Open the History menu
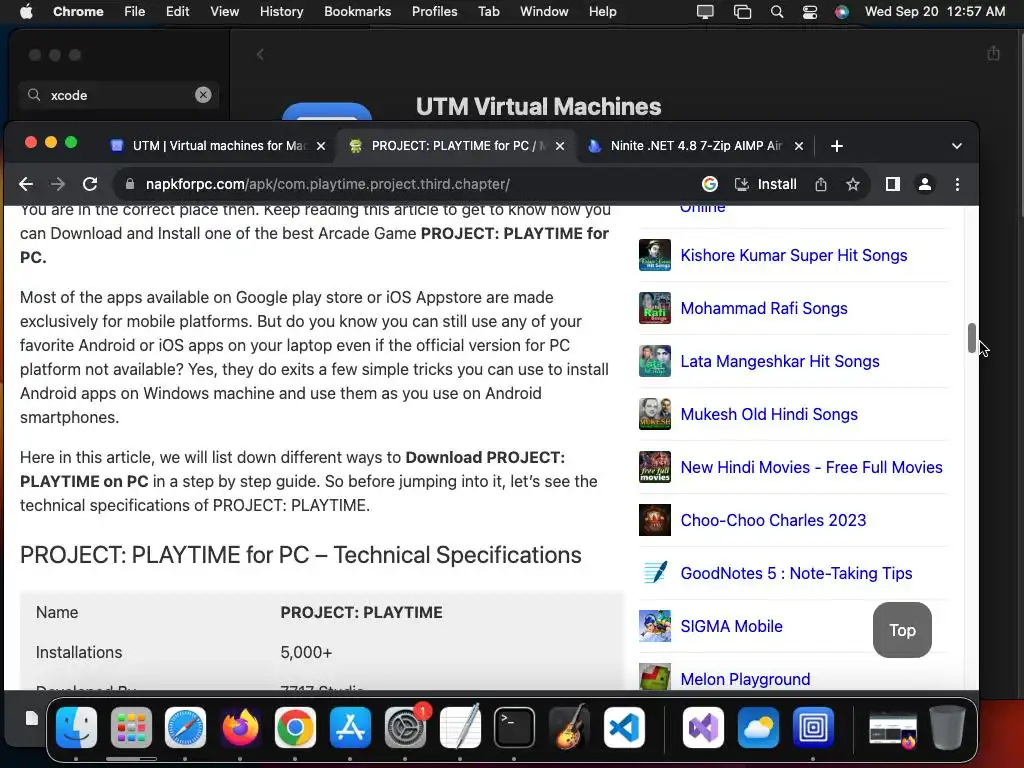The width and height of the screenshot is (1024, 768). pos(281,12)
